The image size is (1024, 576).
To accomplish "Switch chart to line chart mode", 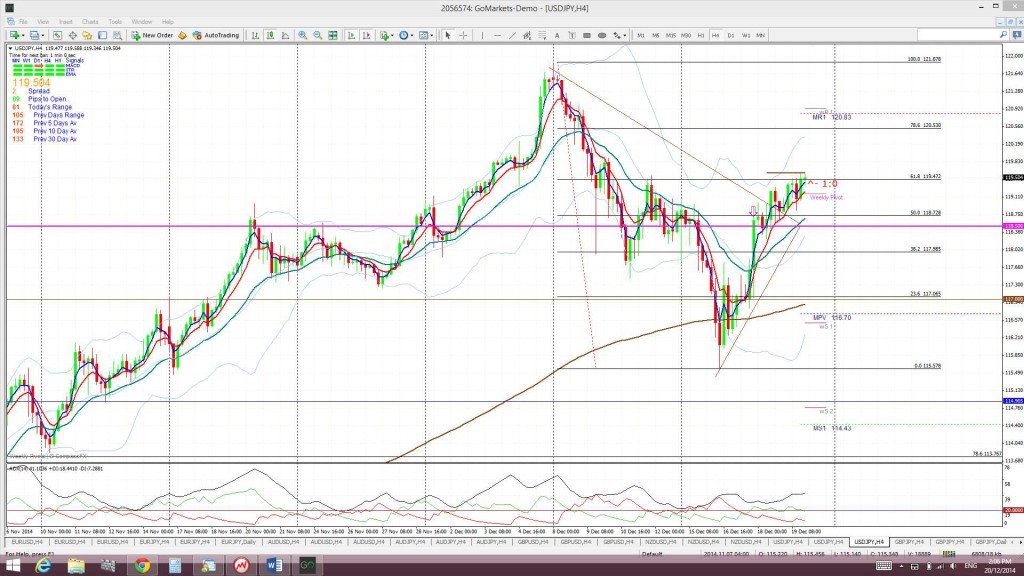I will [285, 35].
